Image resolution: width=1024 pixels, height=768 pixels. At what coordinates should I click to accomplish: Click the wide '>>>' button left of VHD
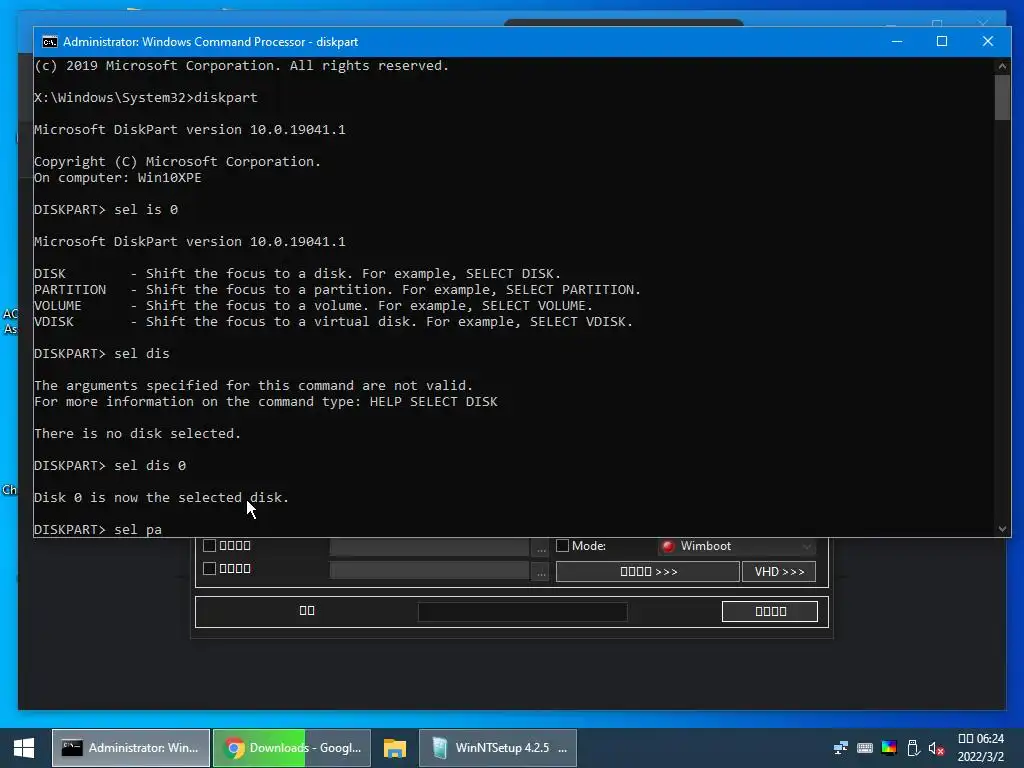pos(648,571)
